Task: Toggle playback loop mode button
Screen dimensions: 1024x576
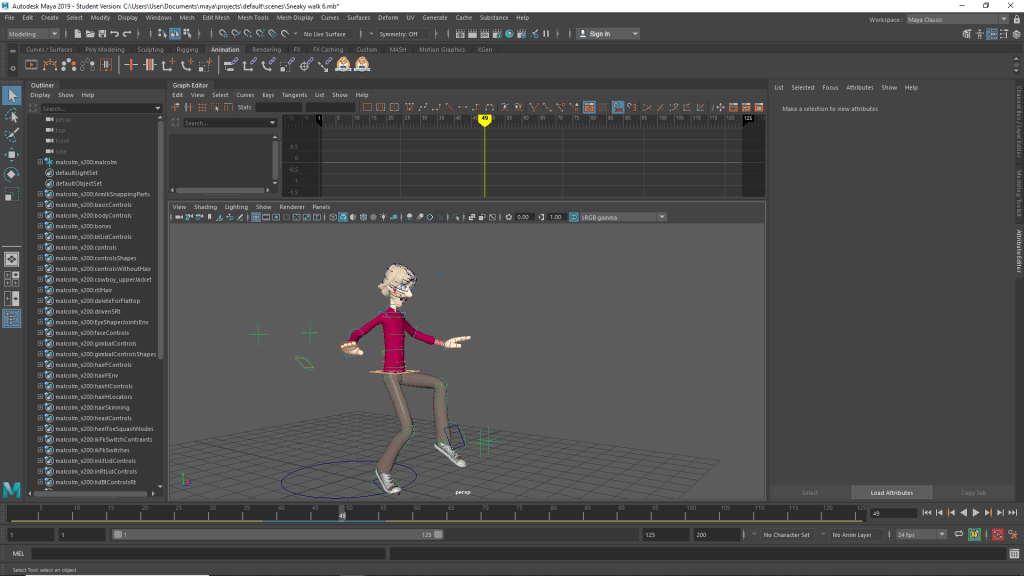Action: [x=960, y=535]
